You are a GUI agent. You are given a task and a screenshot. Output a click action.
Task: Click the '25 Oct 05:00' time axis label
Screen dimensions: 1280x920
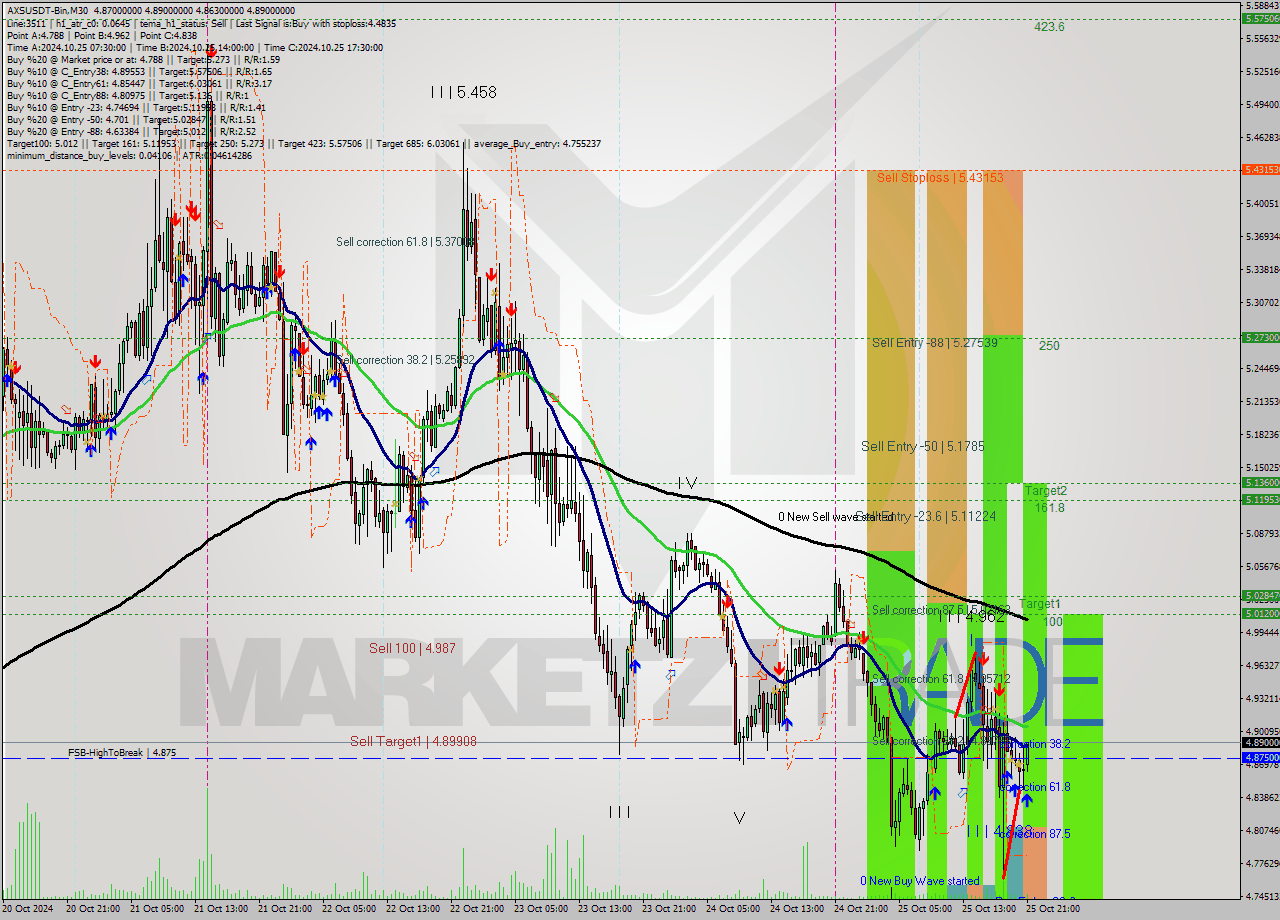[x=924, y=908]
